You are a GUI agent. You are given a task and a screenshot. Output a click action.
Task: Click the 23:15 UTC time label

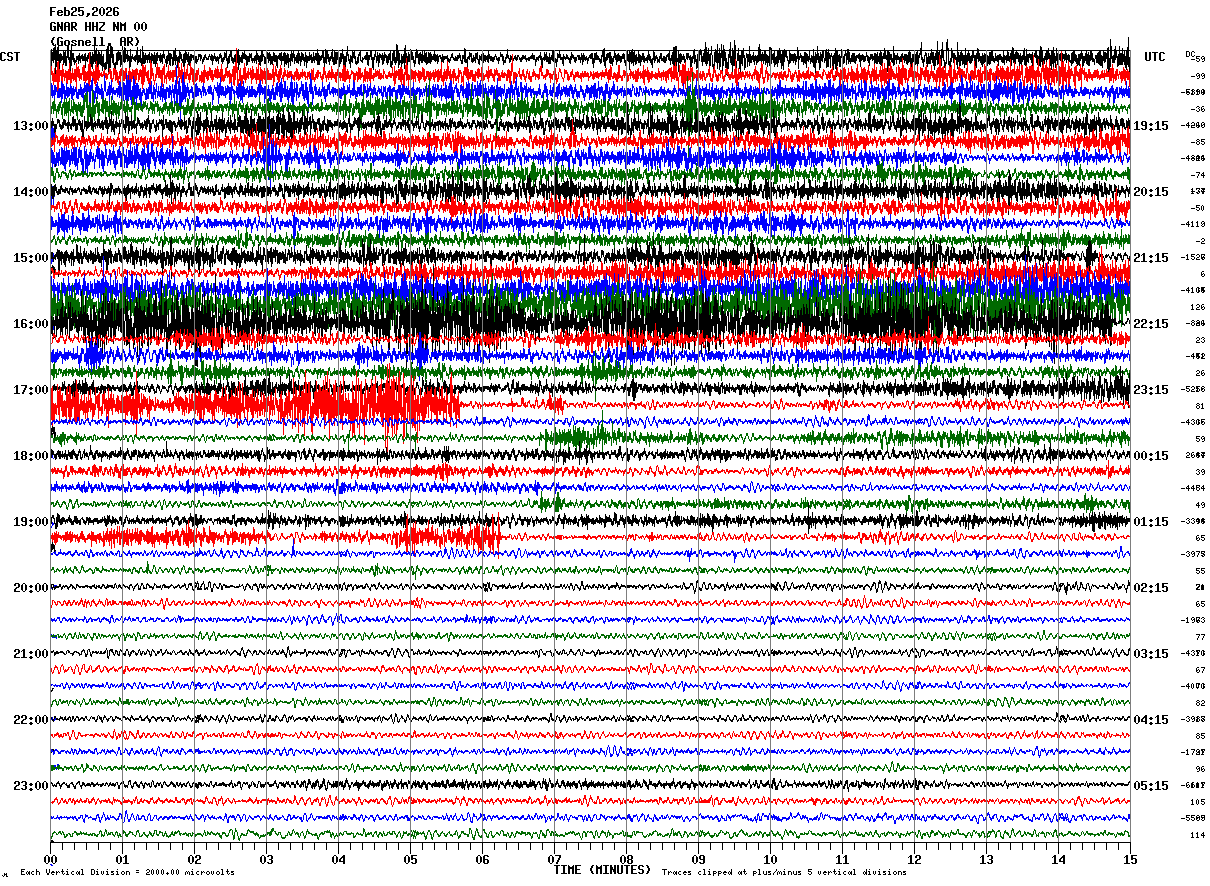(x=1151, y=390)
